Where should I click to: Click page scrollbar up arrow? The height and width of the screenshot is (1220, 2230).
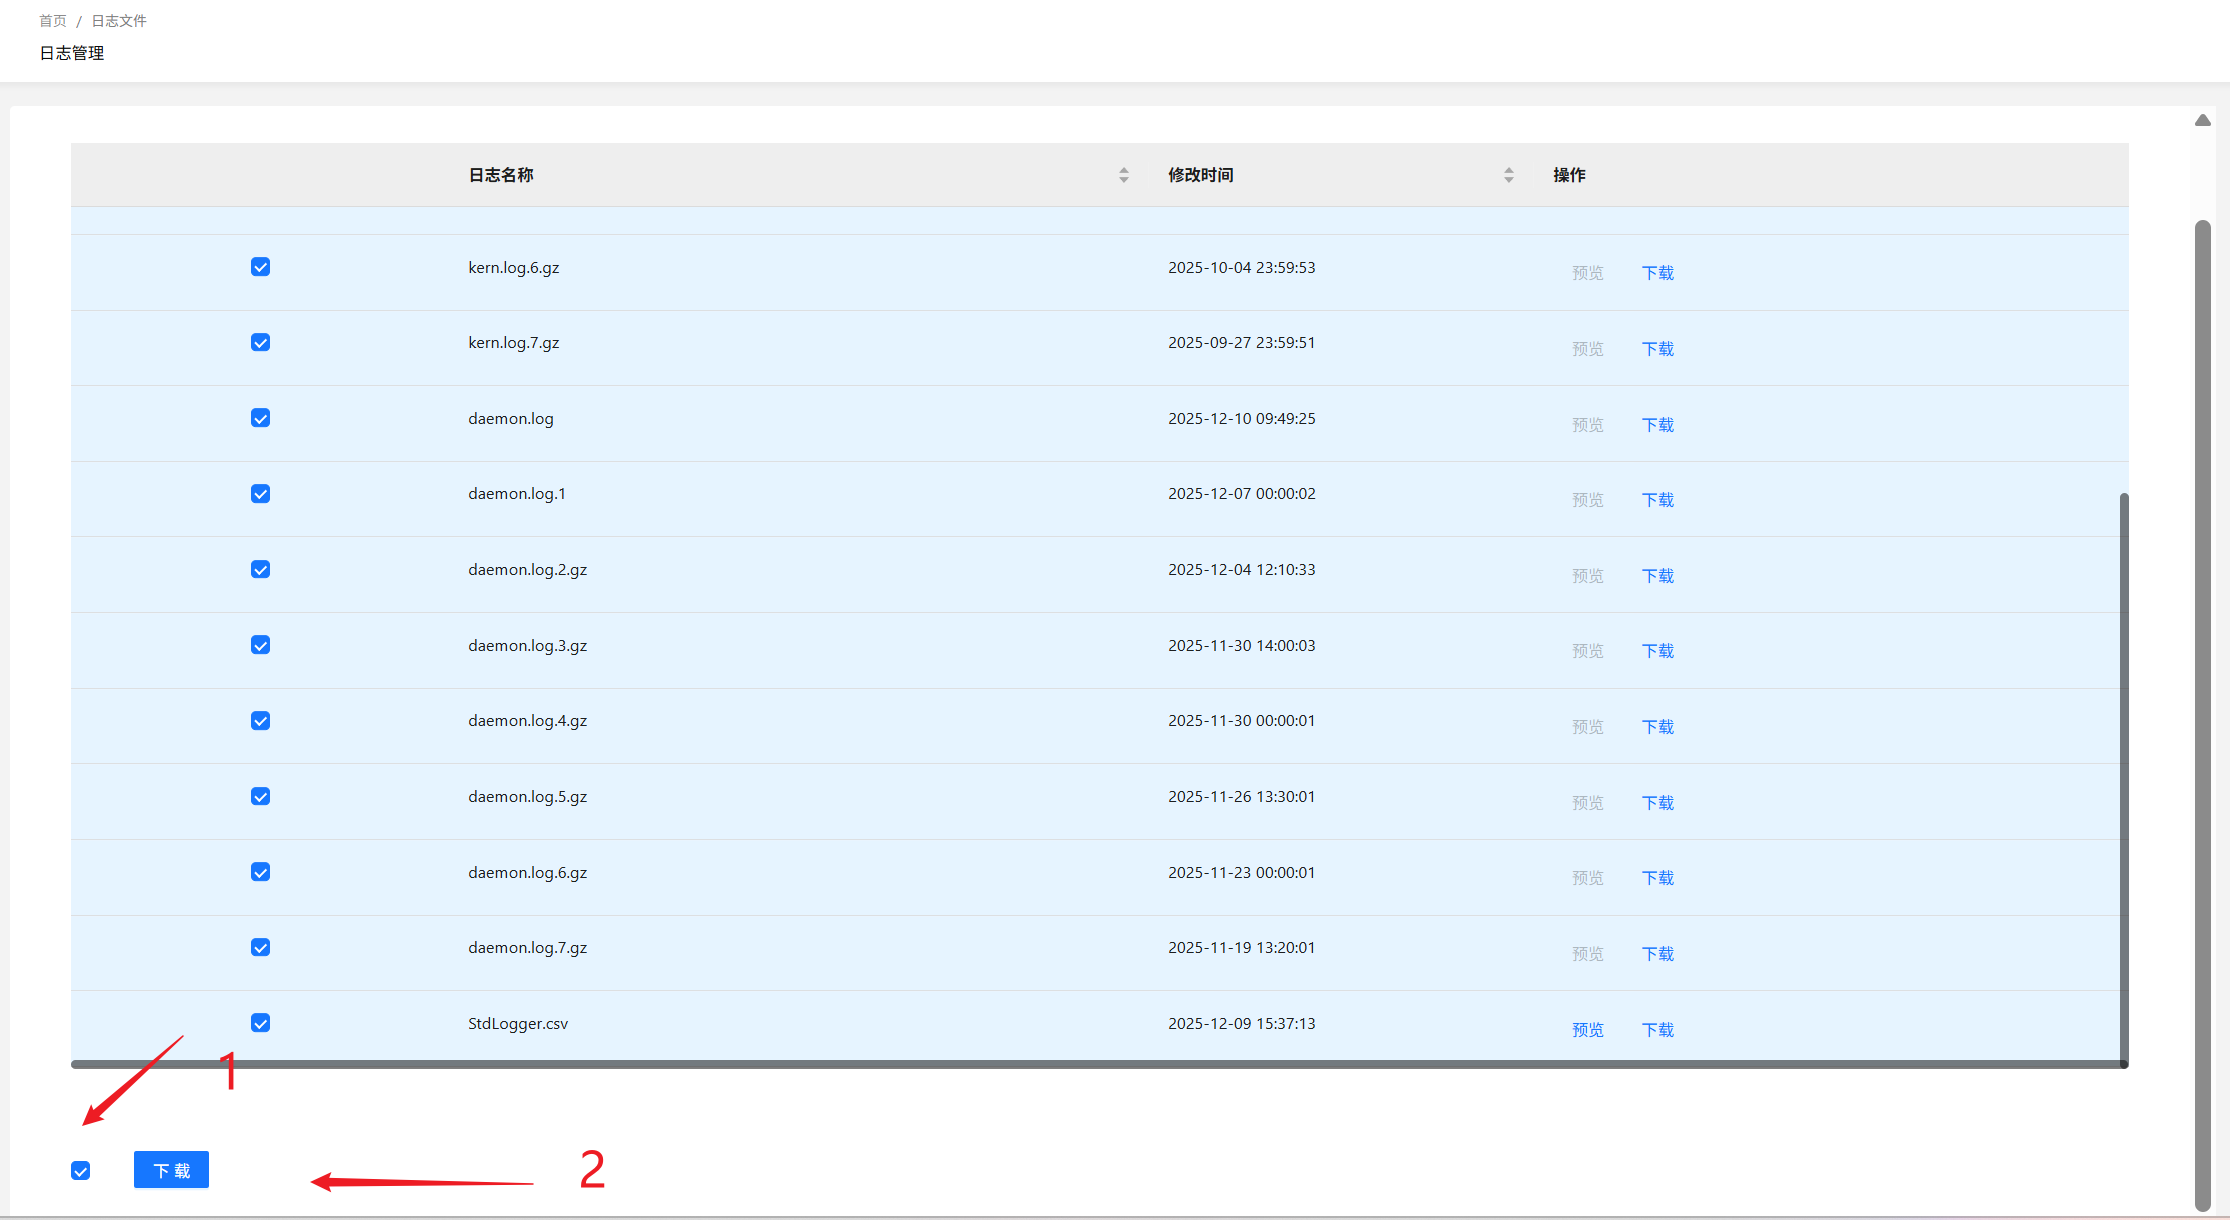[x=2202, y=120]
